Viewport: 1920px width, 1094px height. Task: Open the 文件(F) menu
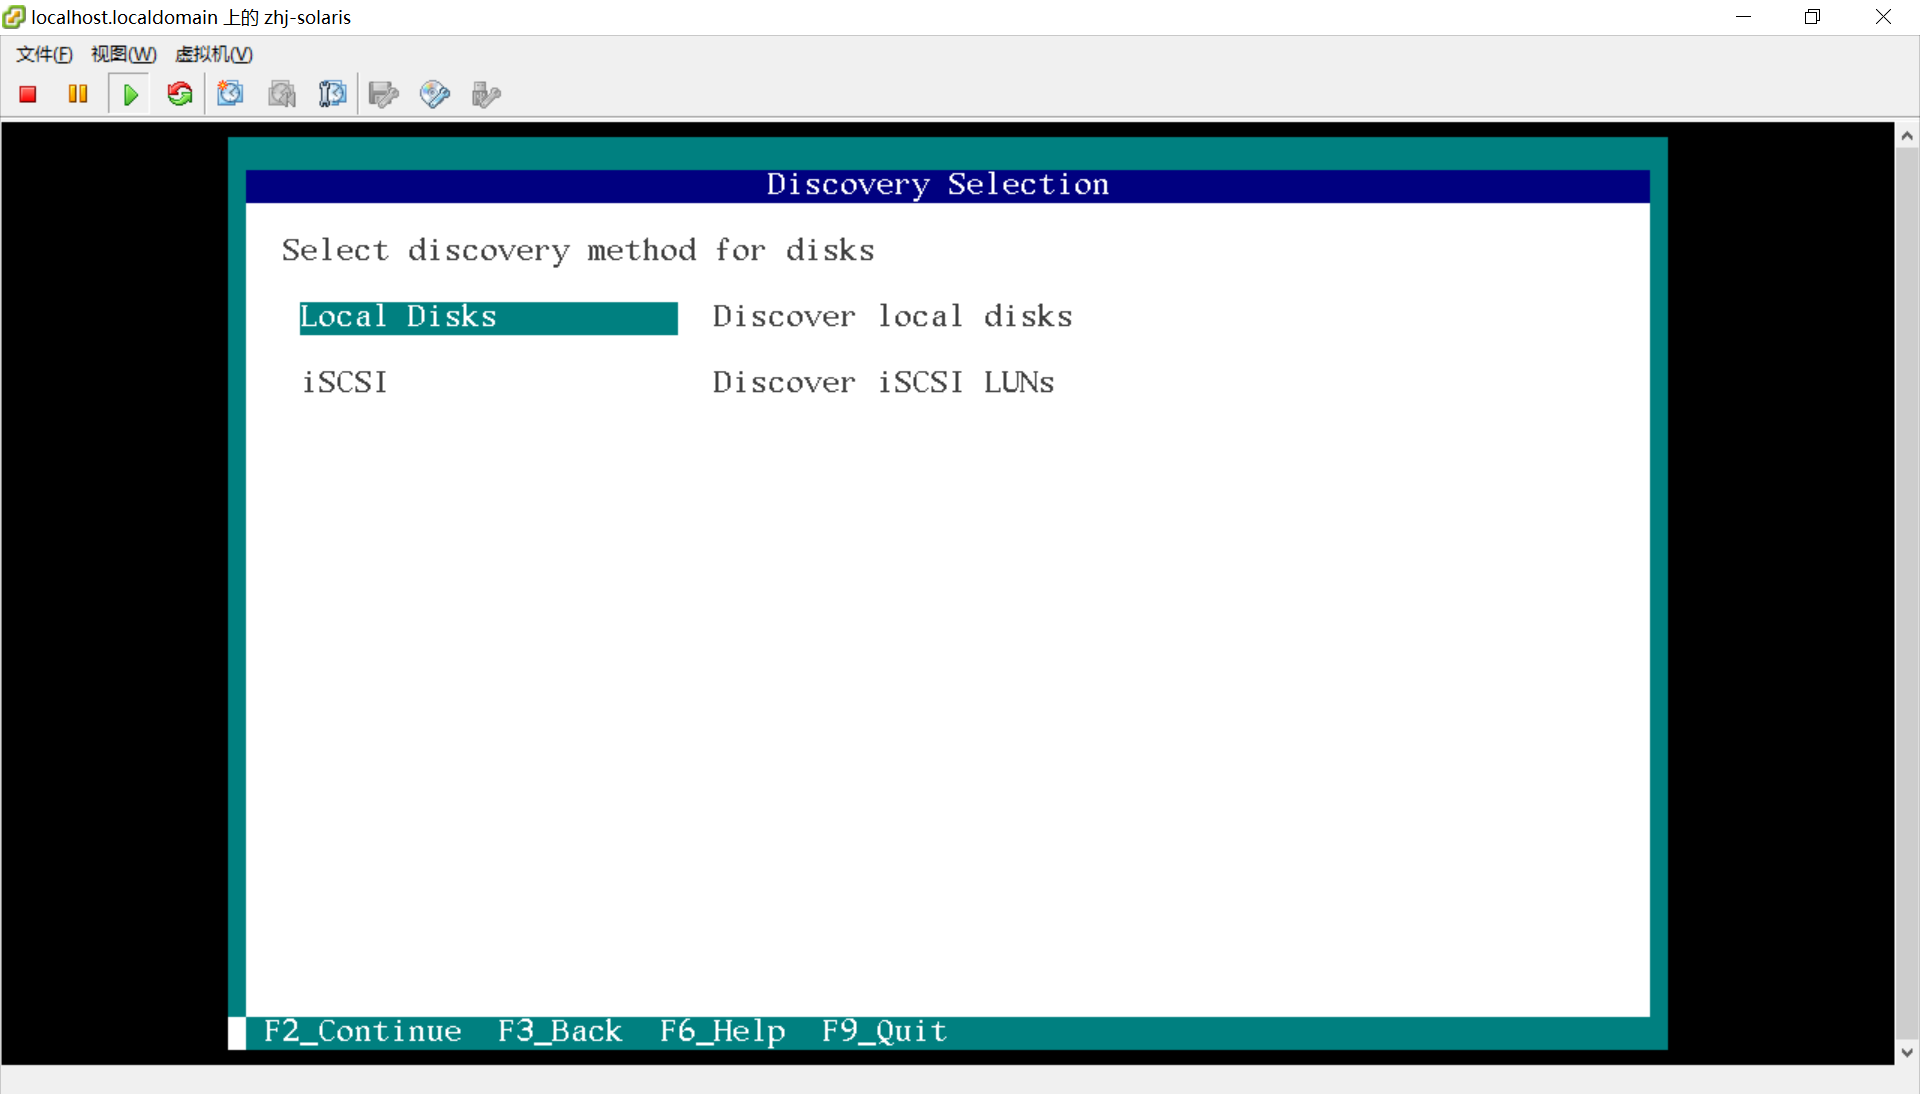pyautogui.click(x=44, y=54)
